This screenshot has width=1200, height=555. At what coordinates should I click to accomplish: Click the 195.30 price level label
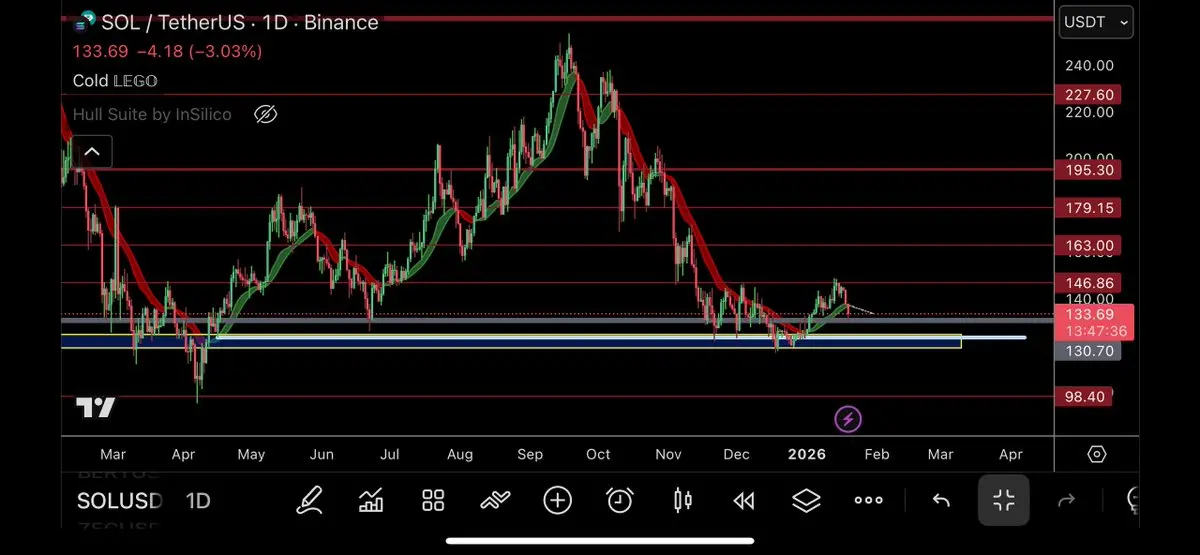(1089, 171)
